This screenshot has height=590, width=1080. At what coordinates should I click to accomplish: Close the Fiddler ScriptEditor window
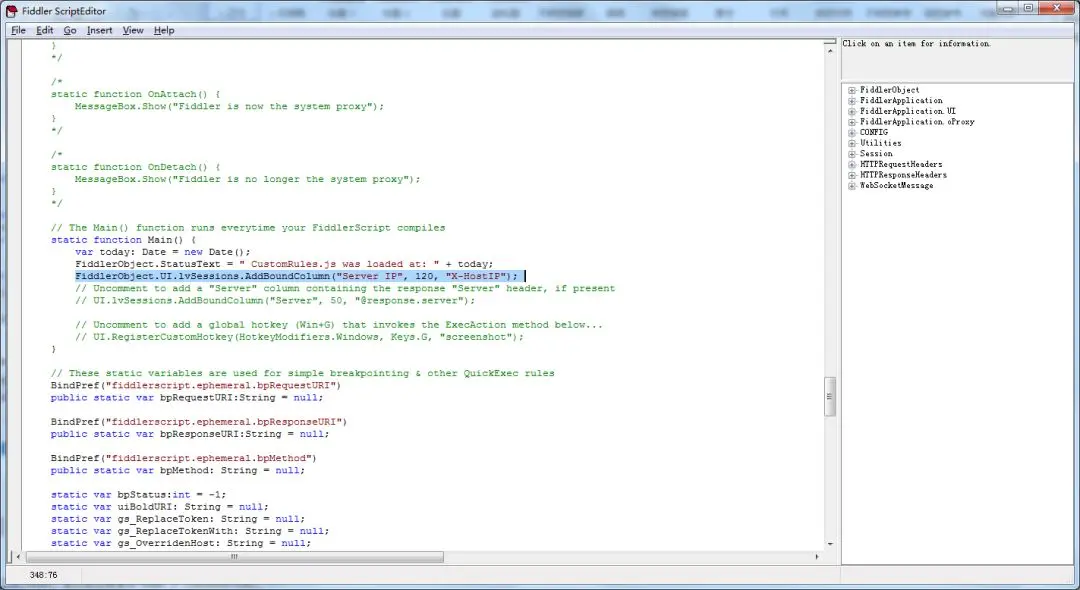tap(1057, 8)
